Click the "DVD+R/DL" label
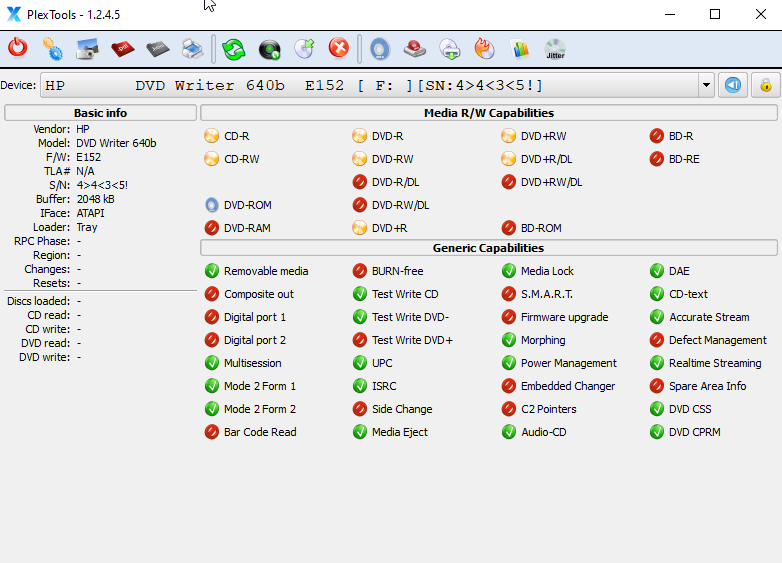 [546, 159]
